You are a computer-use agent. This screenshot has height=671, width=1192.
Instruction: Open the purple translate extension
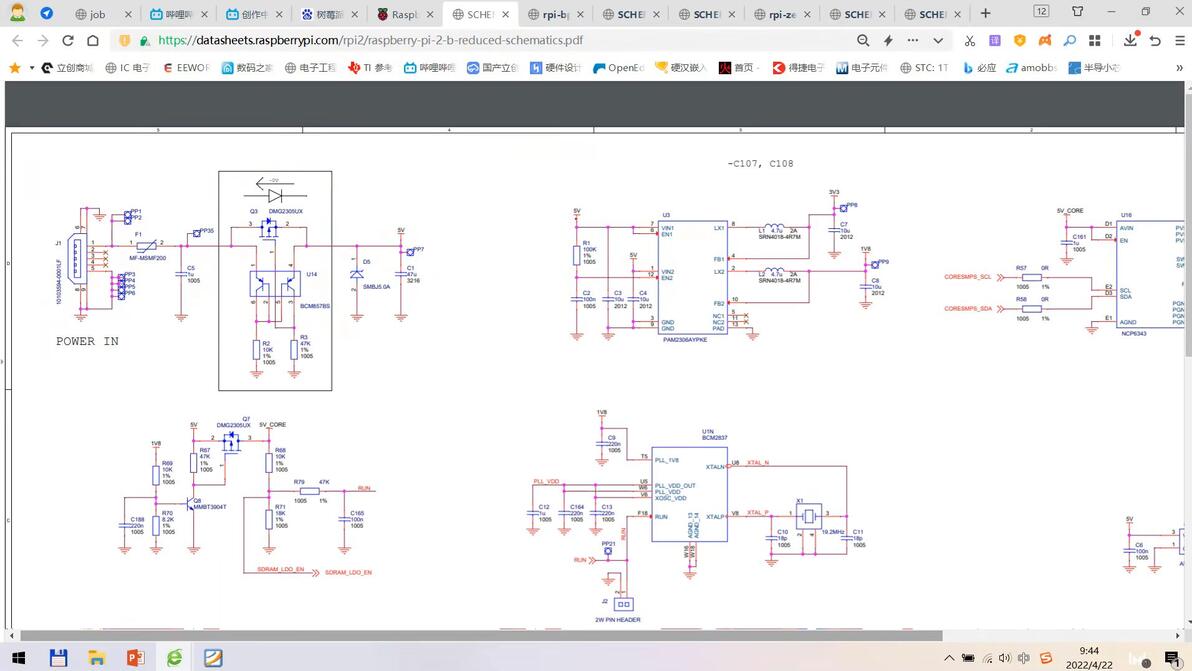point(994,41)
